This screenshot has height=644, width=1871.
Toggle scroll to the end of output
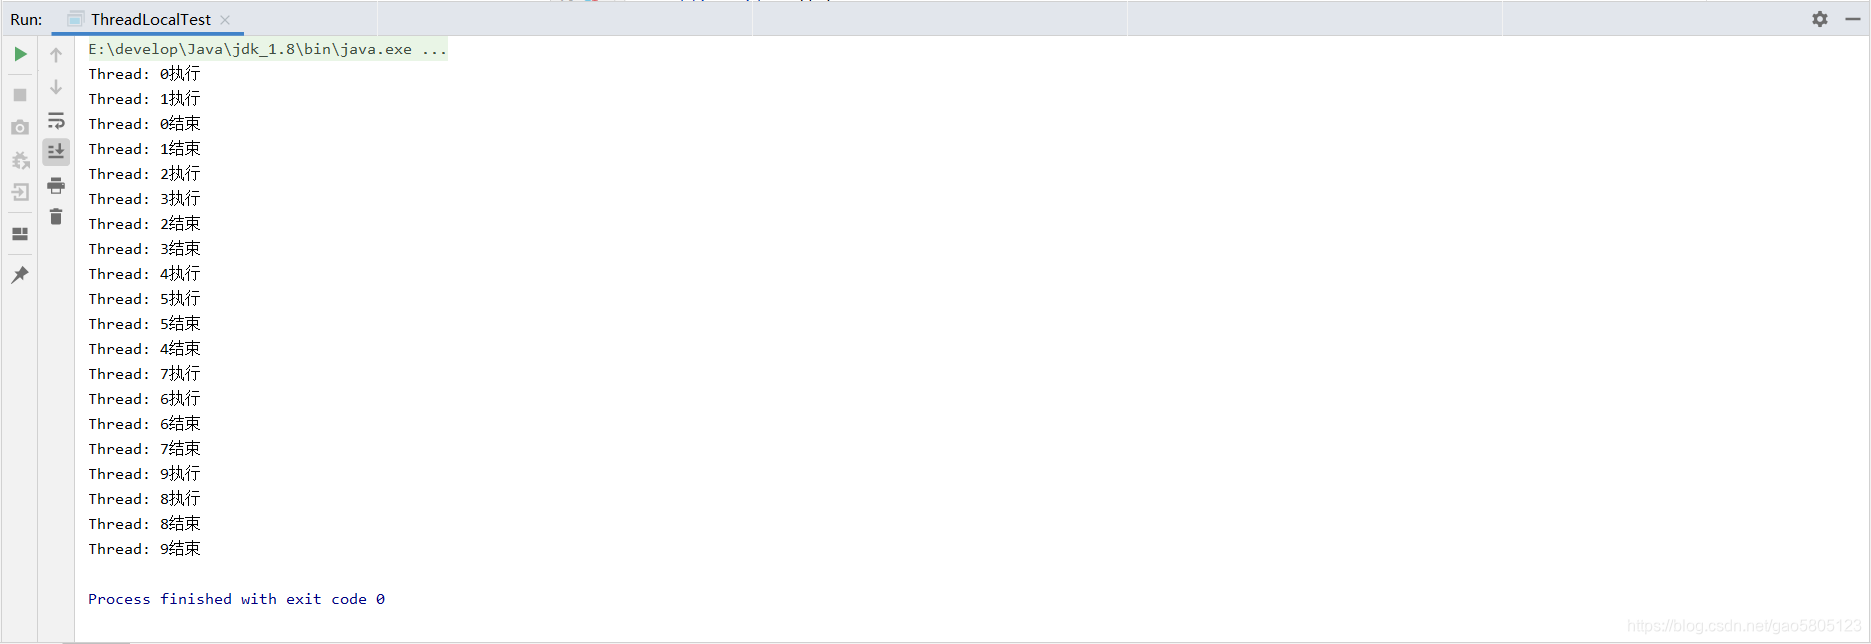[x=56, y=152]
